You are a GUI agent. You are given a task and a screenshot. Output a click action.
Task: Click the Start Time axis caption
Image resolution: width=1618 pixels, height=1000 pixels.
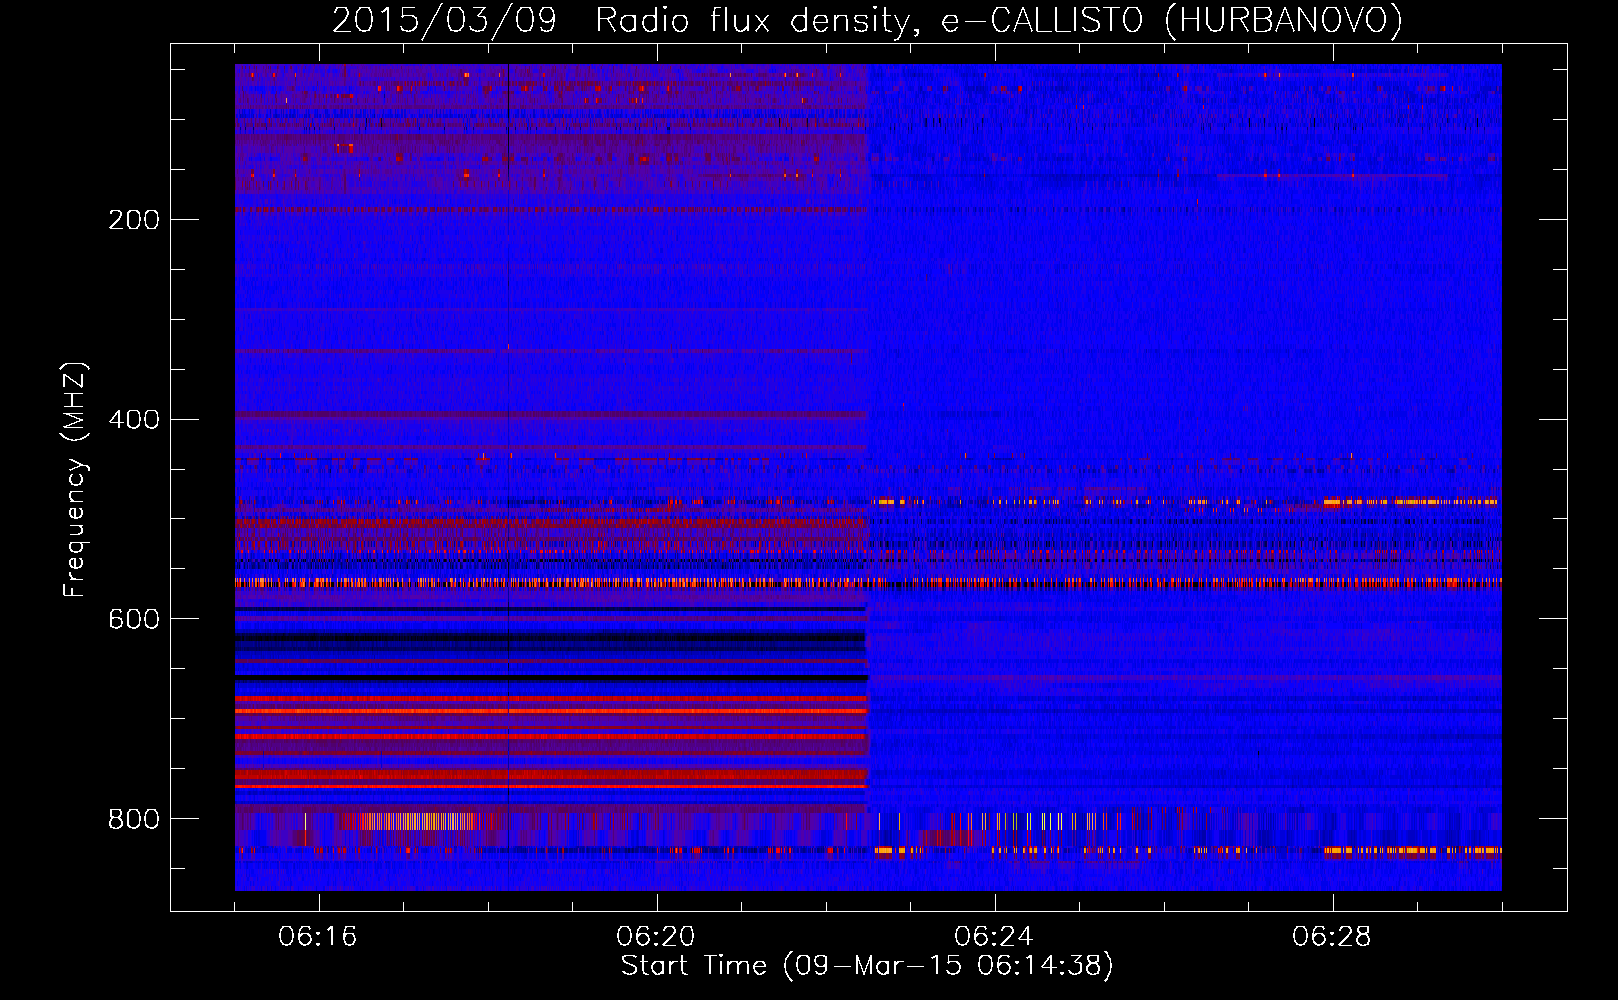[867, 966]
